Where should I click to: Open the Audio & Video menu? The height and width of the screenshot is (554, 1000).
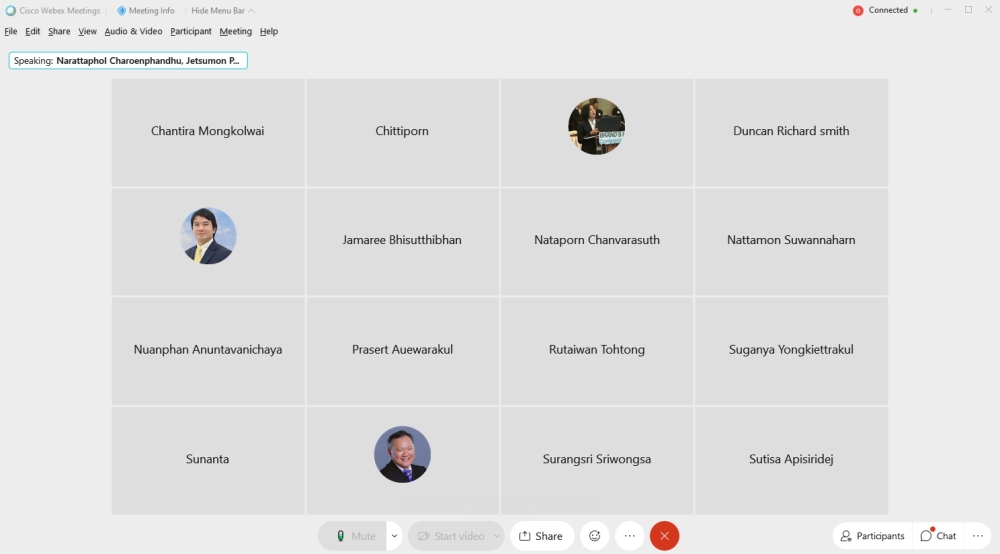[x=133, y=31]
